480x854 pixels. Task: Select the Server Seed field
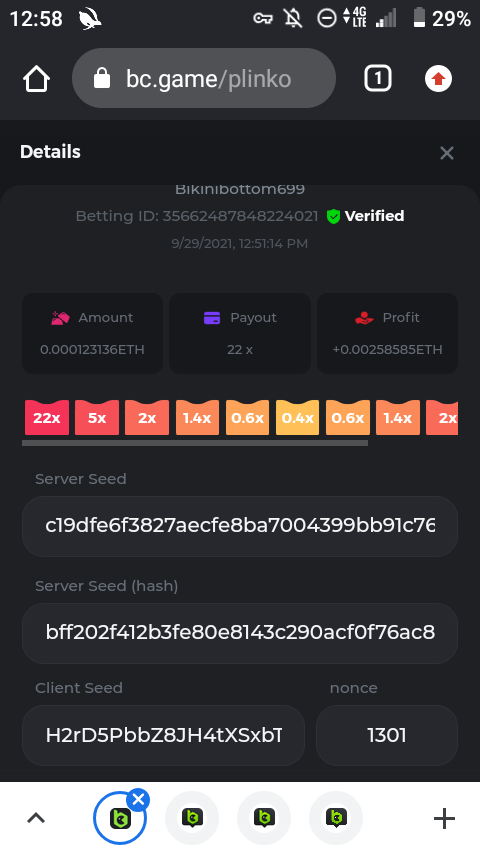coord(240,526)
